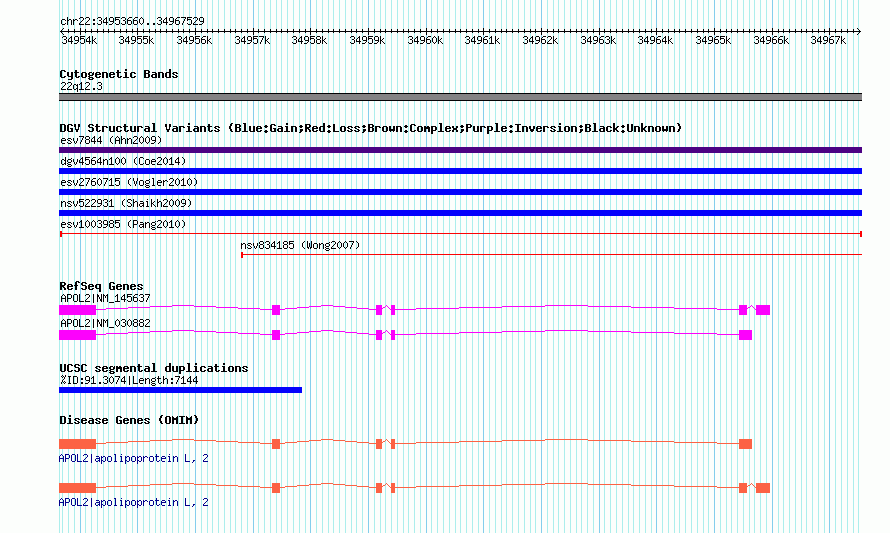Open the nsv522931 (Shaikh2009) blue bar

(460, 213)
